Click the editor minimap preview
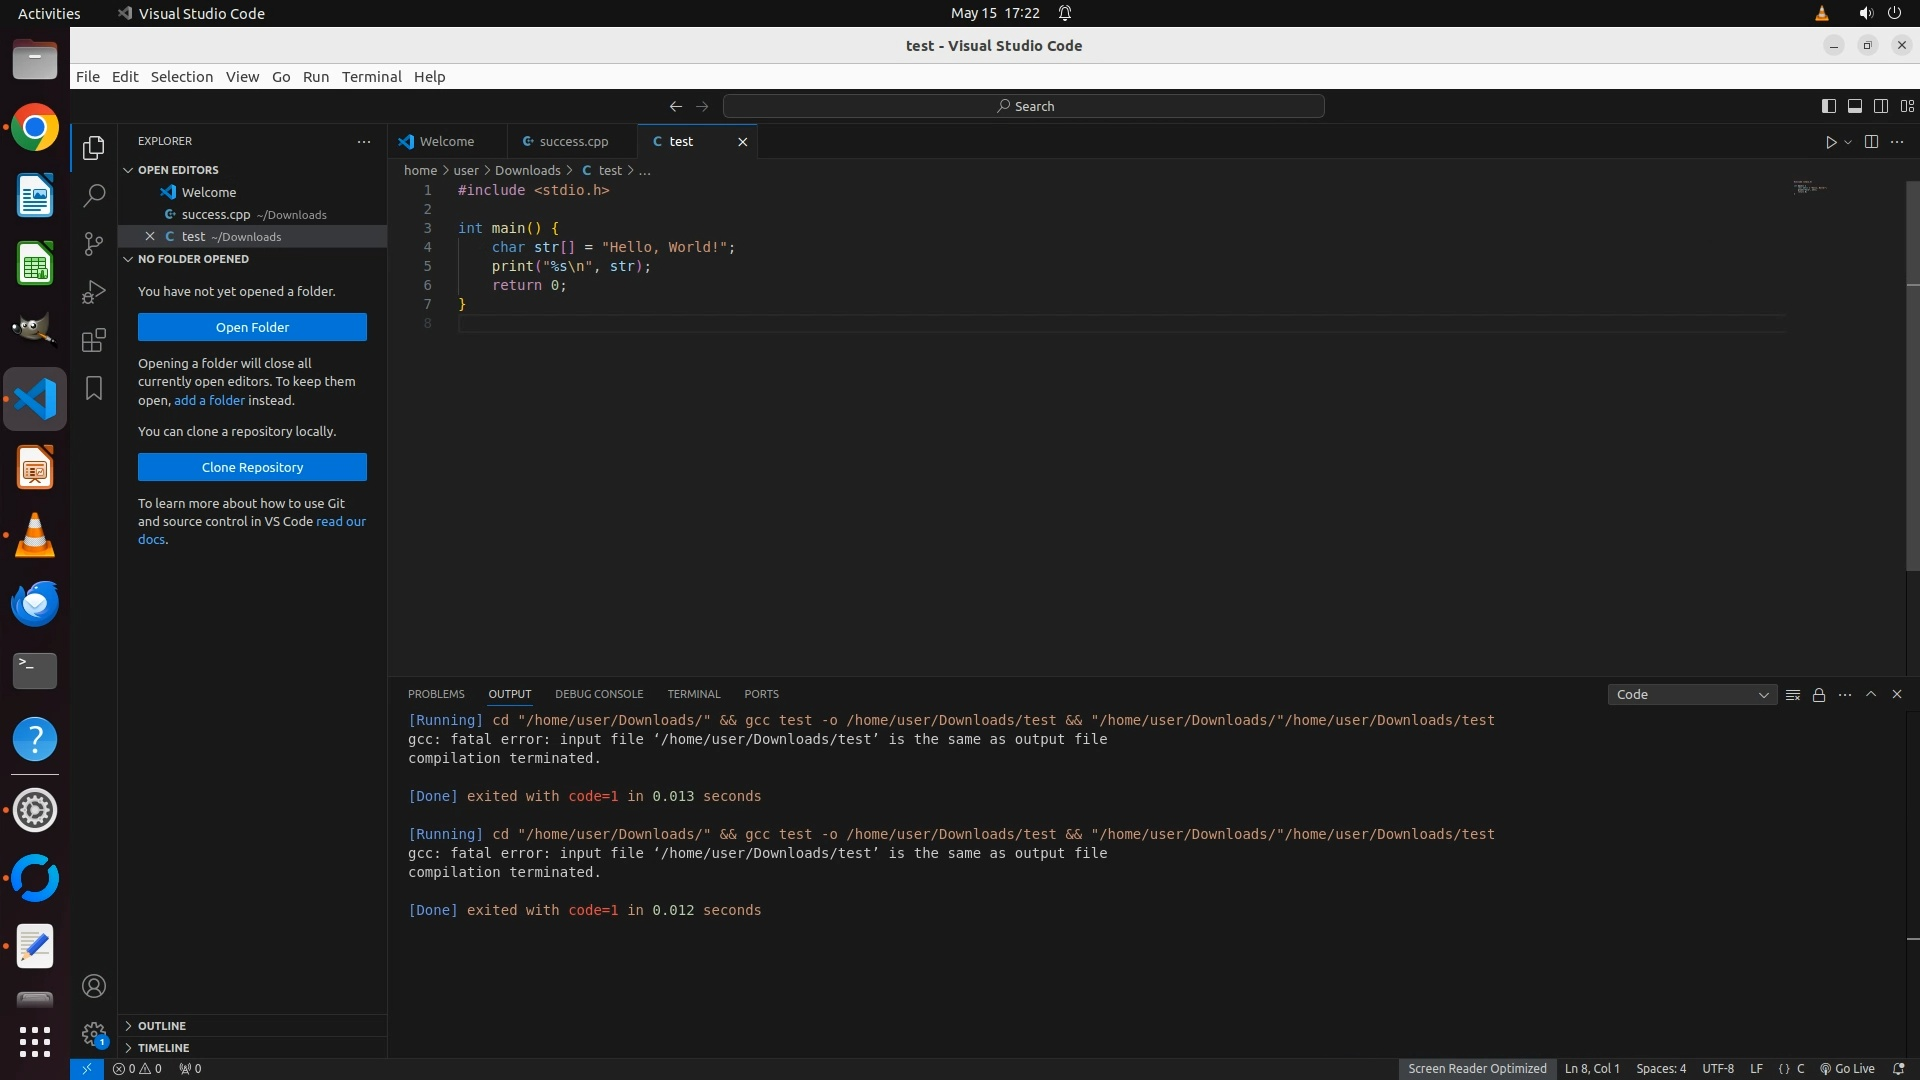This screenshot has width=1920, height=1080. click(x=1808, y=187)
